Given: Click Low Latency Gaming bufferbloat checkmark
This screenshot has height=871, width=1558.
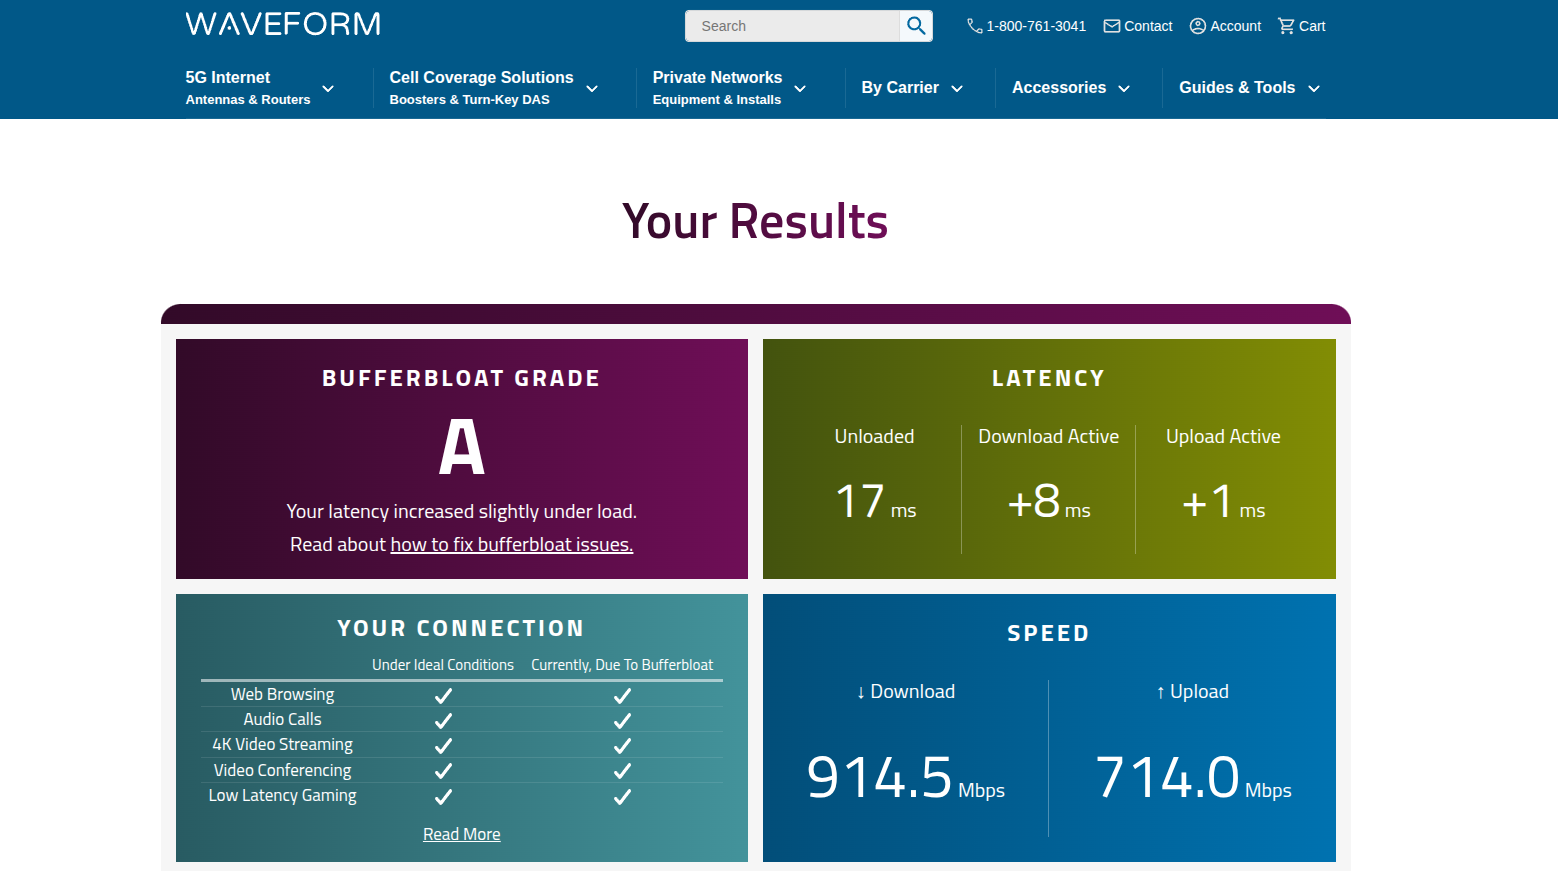Looking at the screenshot, I should coord(622,797).
